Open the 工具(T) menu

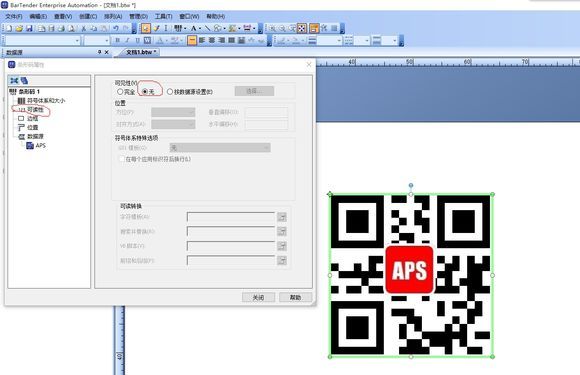click(163, 16)
